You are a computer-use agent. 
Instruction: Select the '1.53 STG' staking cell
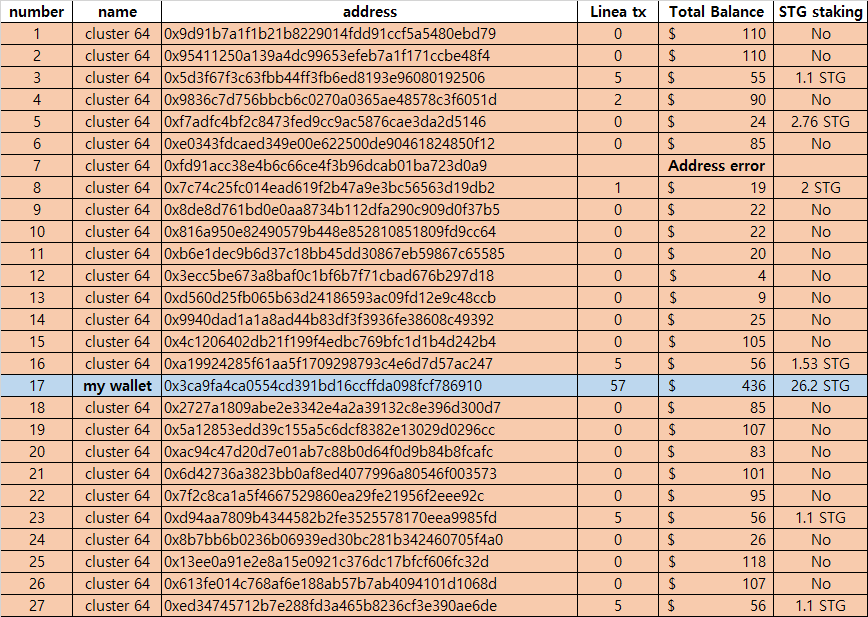(820, 364)
